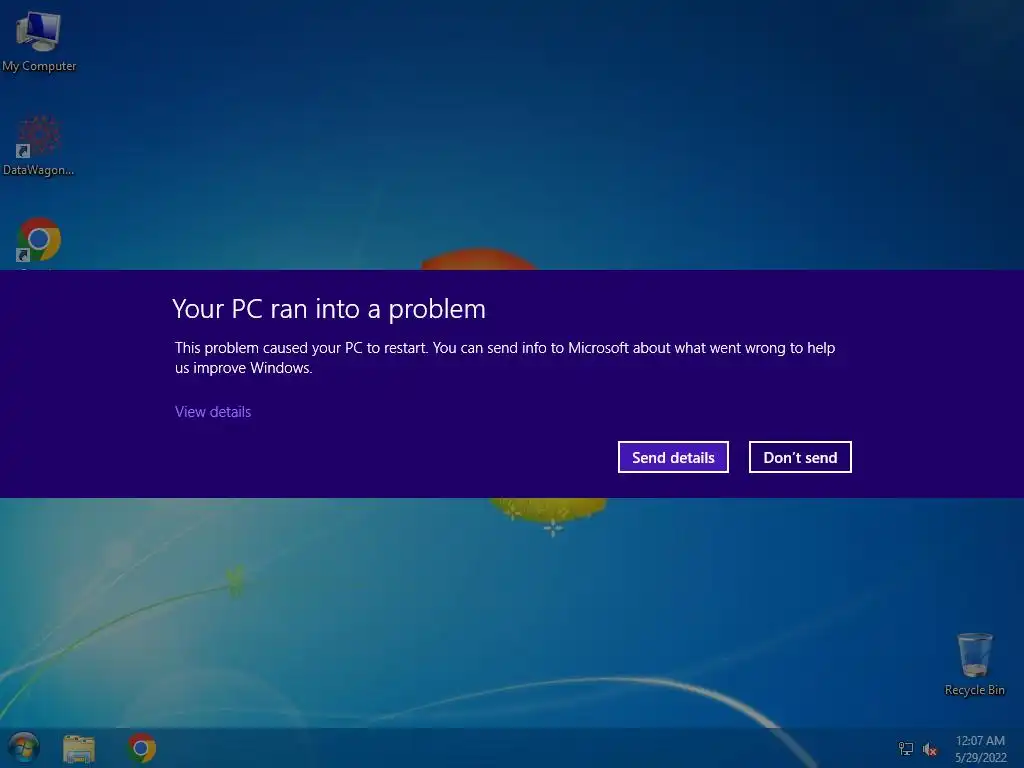
Task: Open the network status tray icon
Action: coord(906,749)
